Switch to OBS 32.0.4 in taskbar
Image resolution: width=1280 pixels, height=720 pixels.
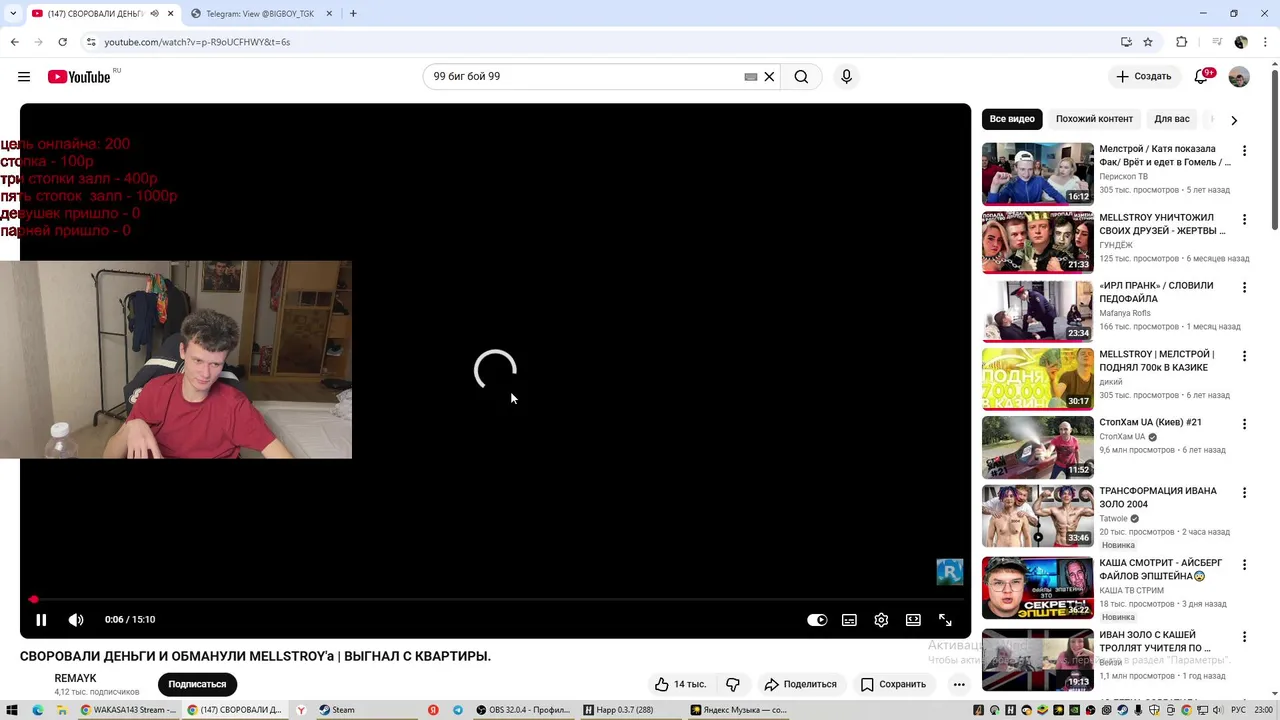pos(524,710)
